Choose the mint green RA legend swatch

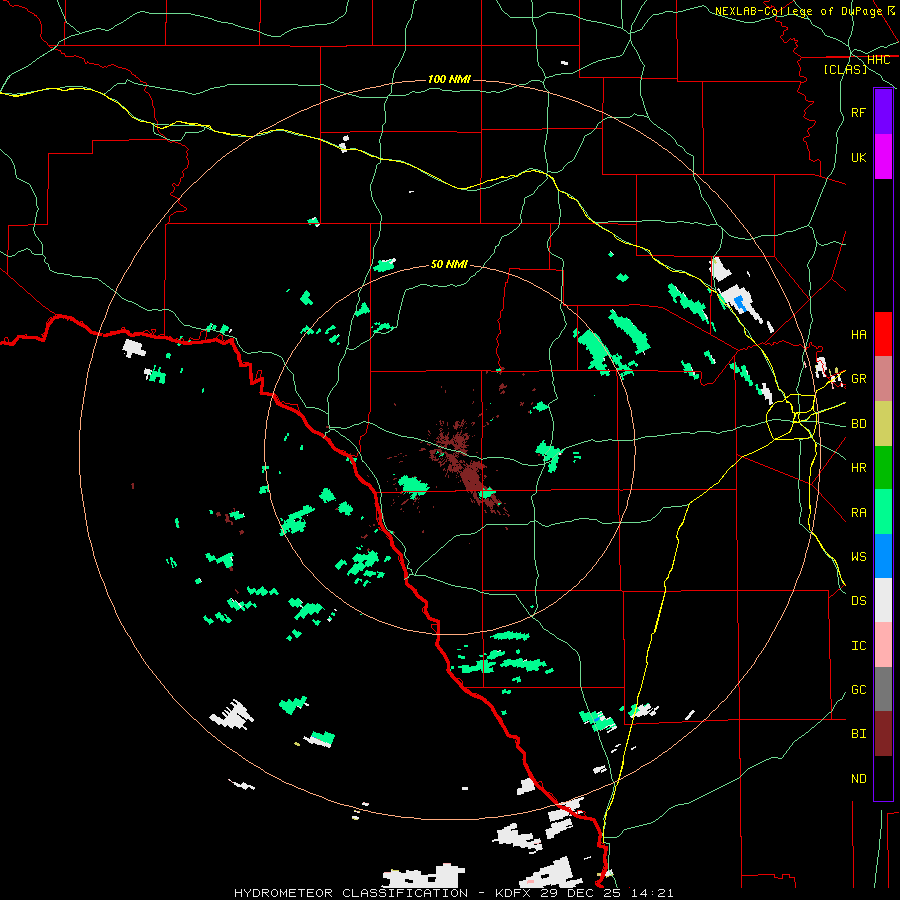[x=883, y=512]
